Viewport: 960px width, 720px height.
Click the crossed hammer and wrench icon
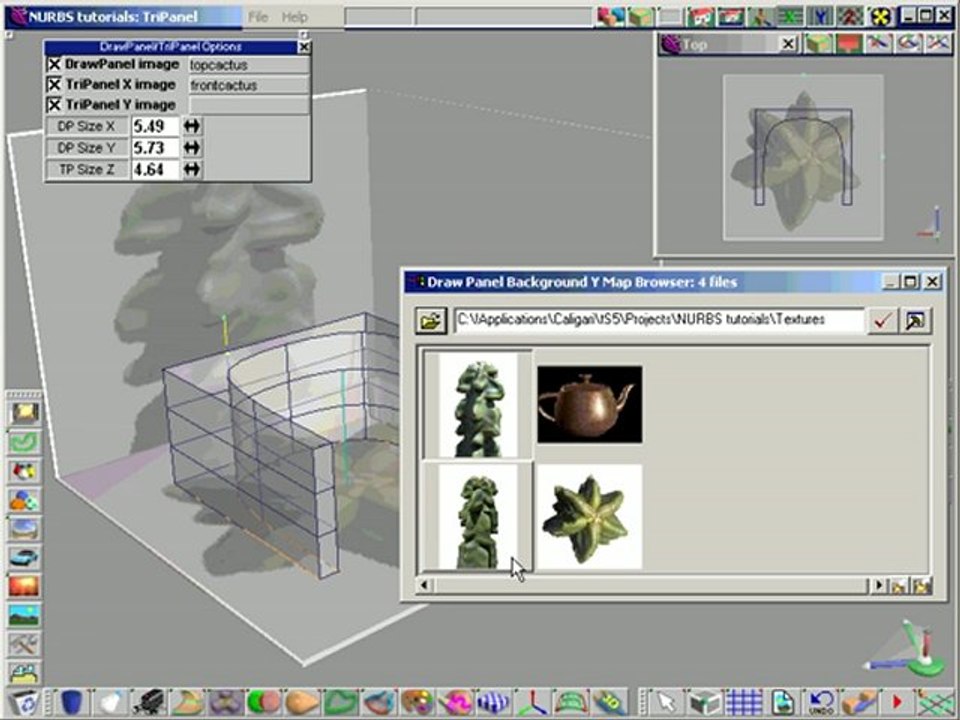[24, 644]
